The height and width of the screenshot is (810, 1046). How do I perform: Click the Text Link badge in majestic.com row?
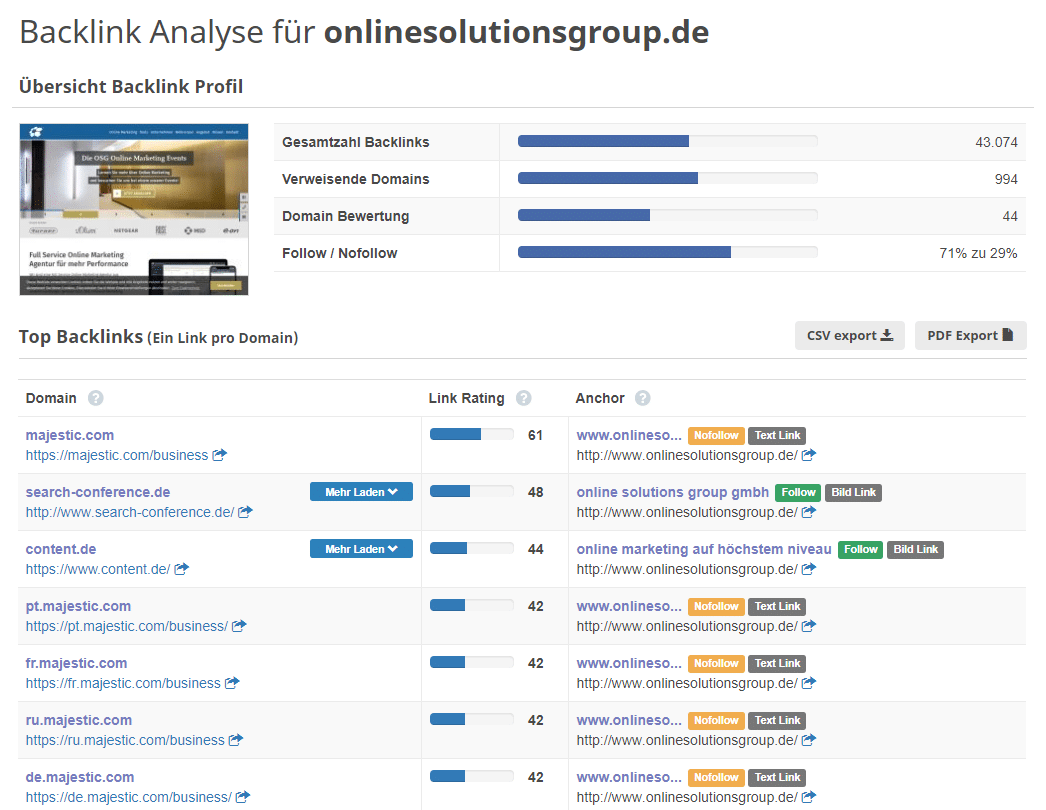(777, 435)
